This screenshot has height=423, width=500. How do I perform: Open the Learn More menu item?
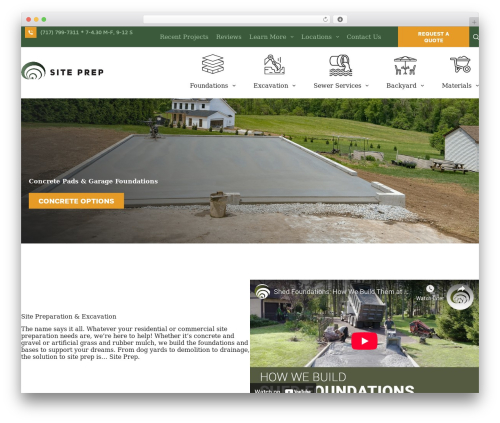268,37
